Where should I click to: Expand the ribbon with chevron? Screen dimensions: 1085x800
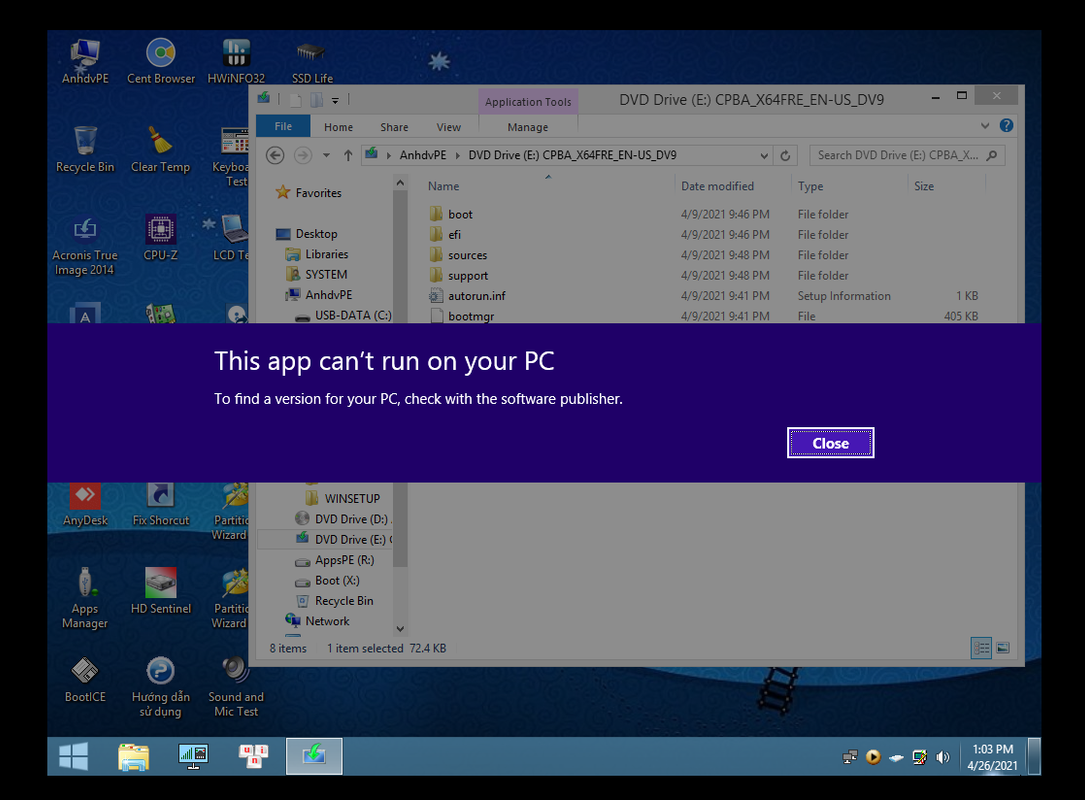tap(985, 126)
